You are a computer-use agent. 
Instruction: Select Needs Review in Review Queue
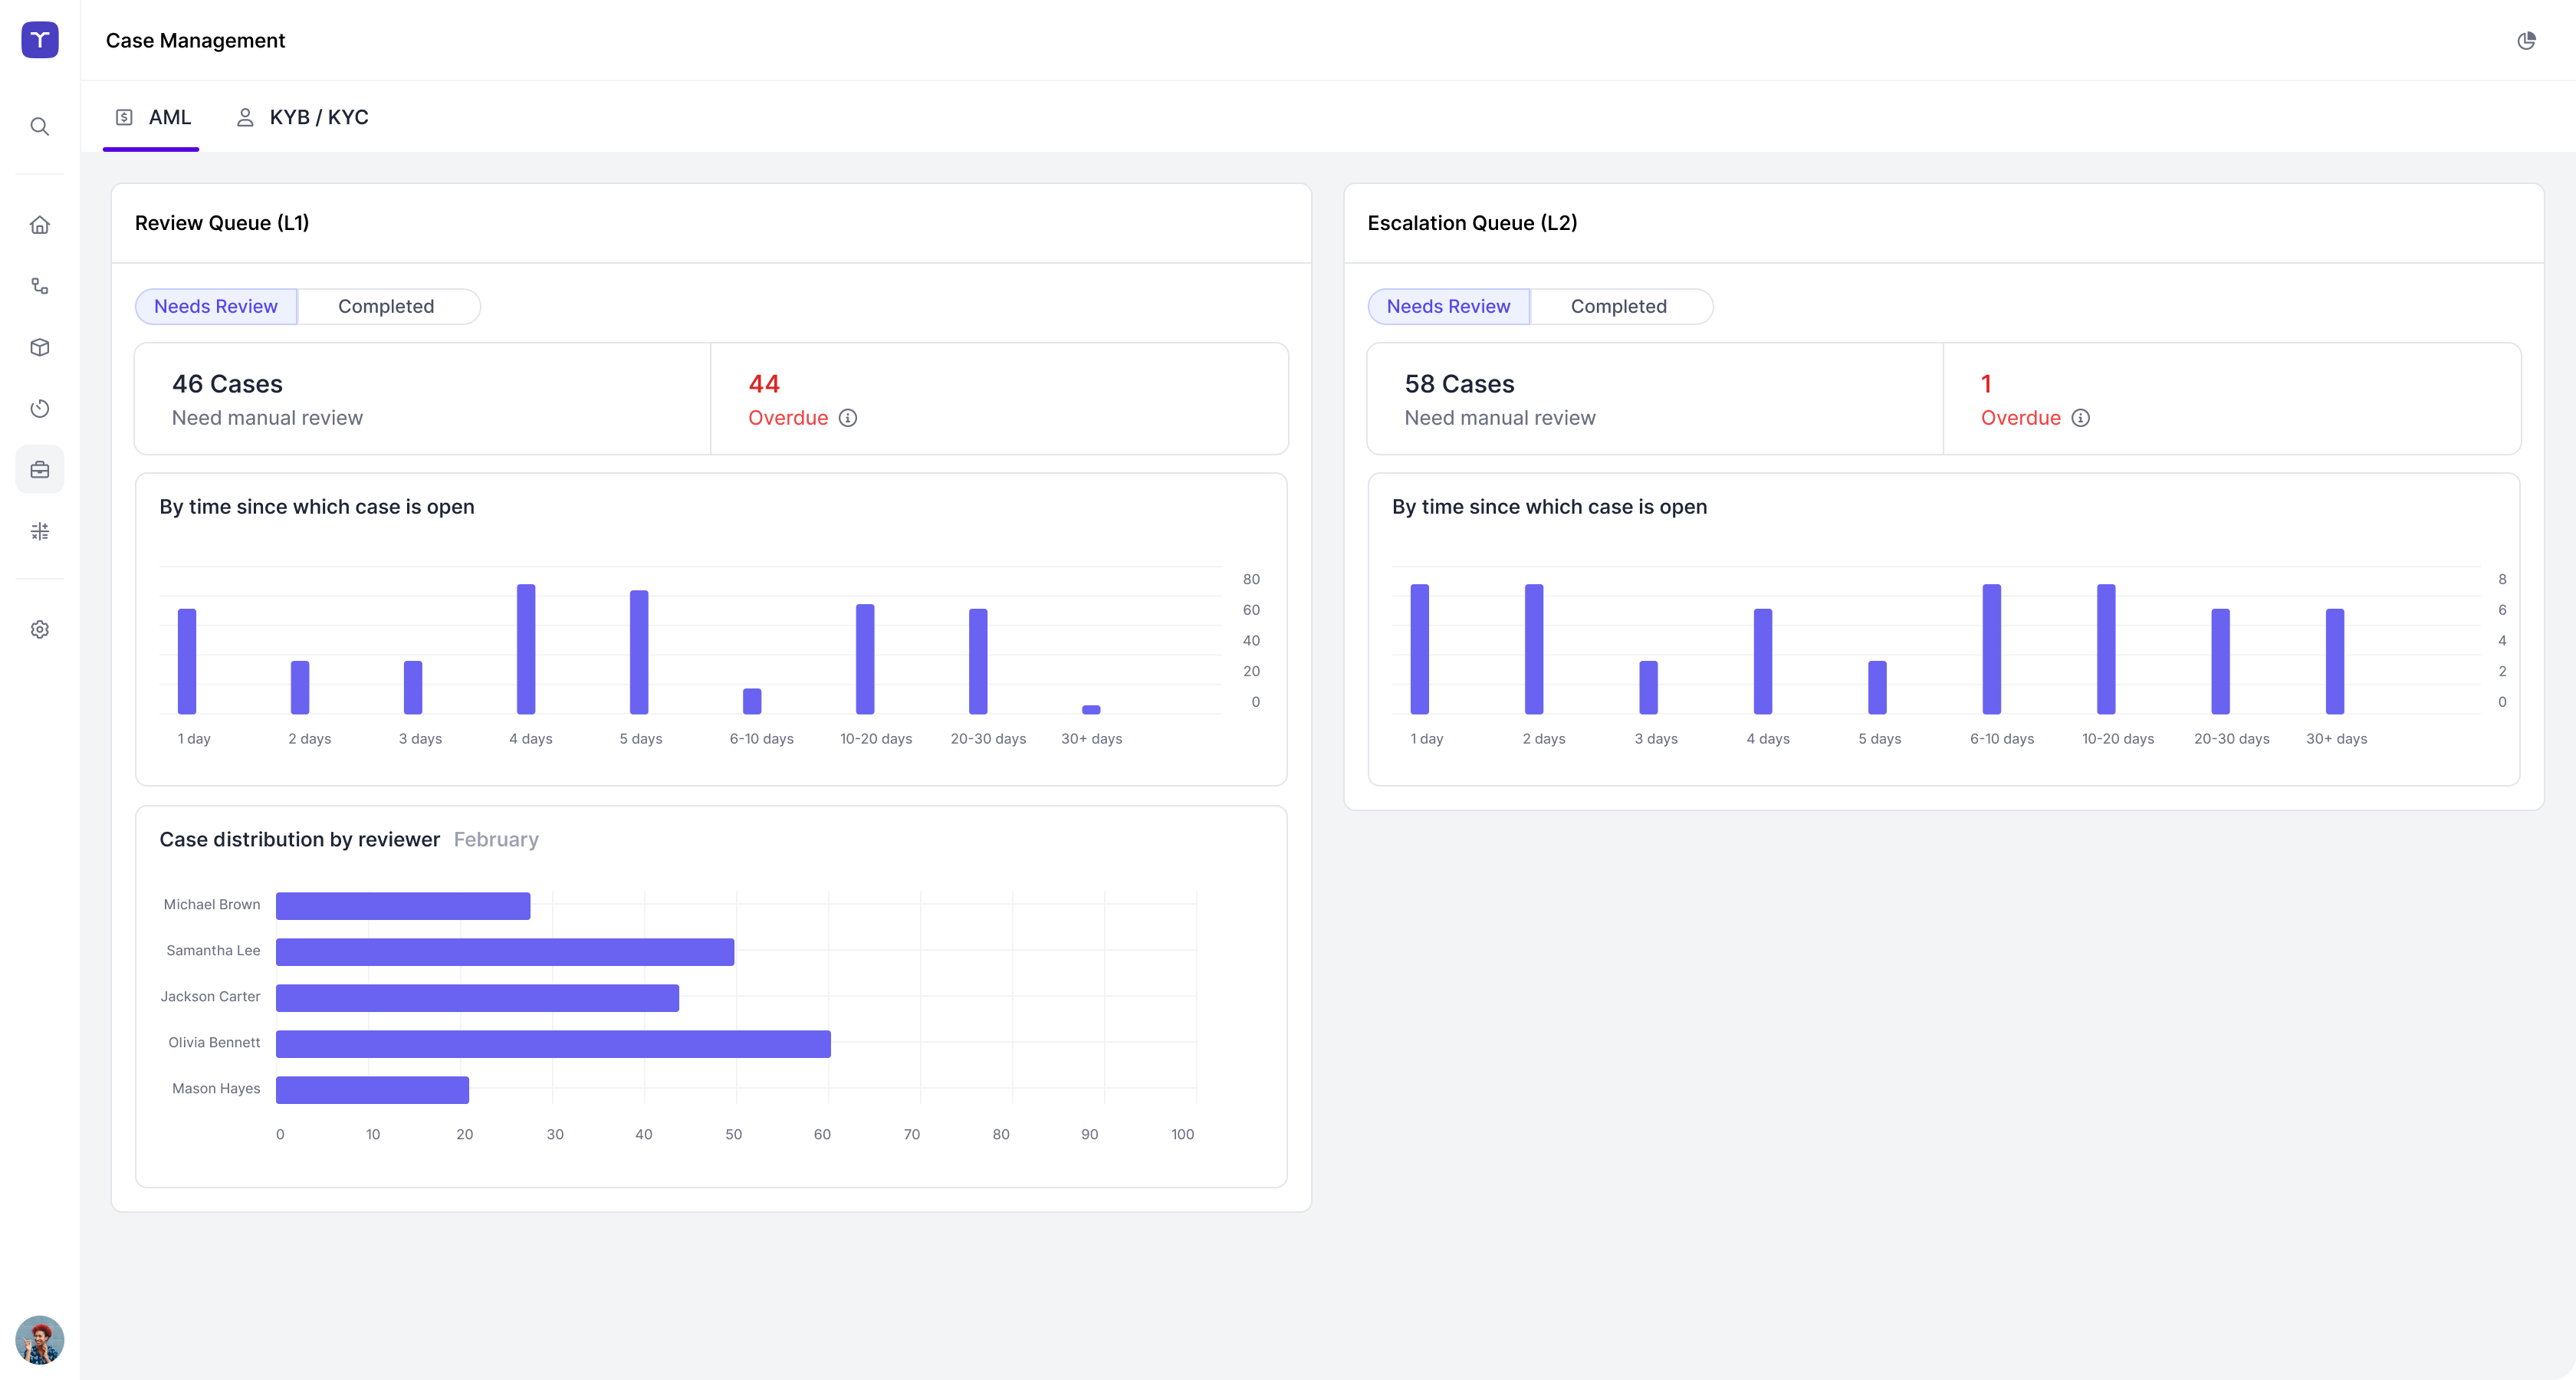[216, 307]
